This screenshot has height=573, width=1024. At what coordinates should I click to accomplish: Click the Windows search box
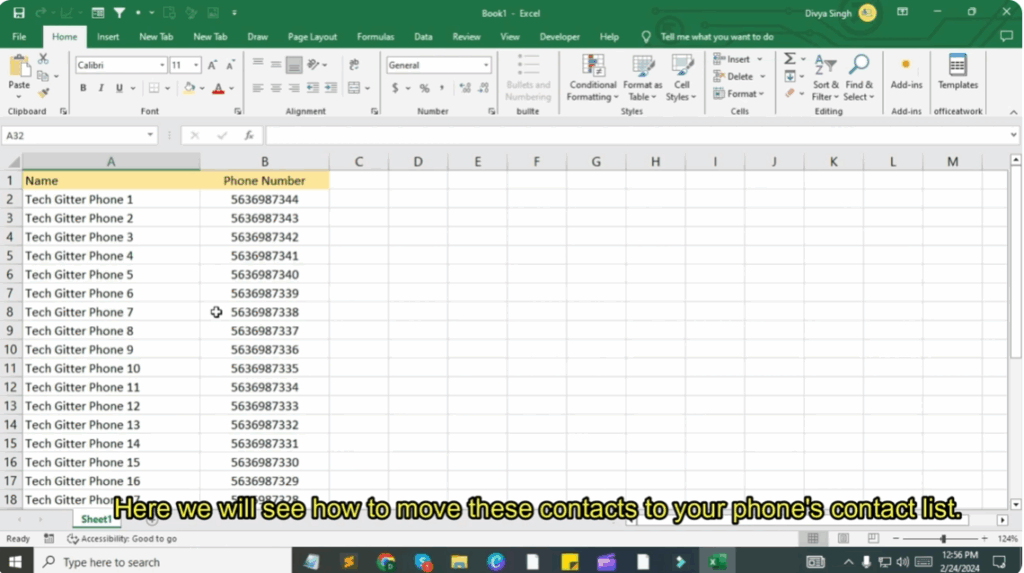163,562
